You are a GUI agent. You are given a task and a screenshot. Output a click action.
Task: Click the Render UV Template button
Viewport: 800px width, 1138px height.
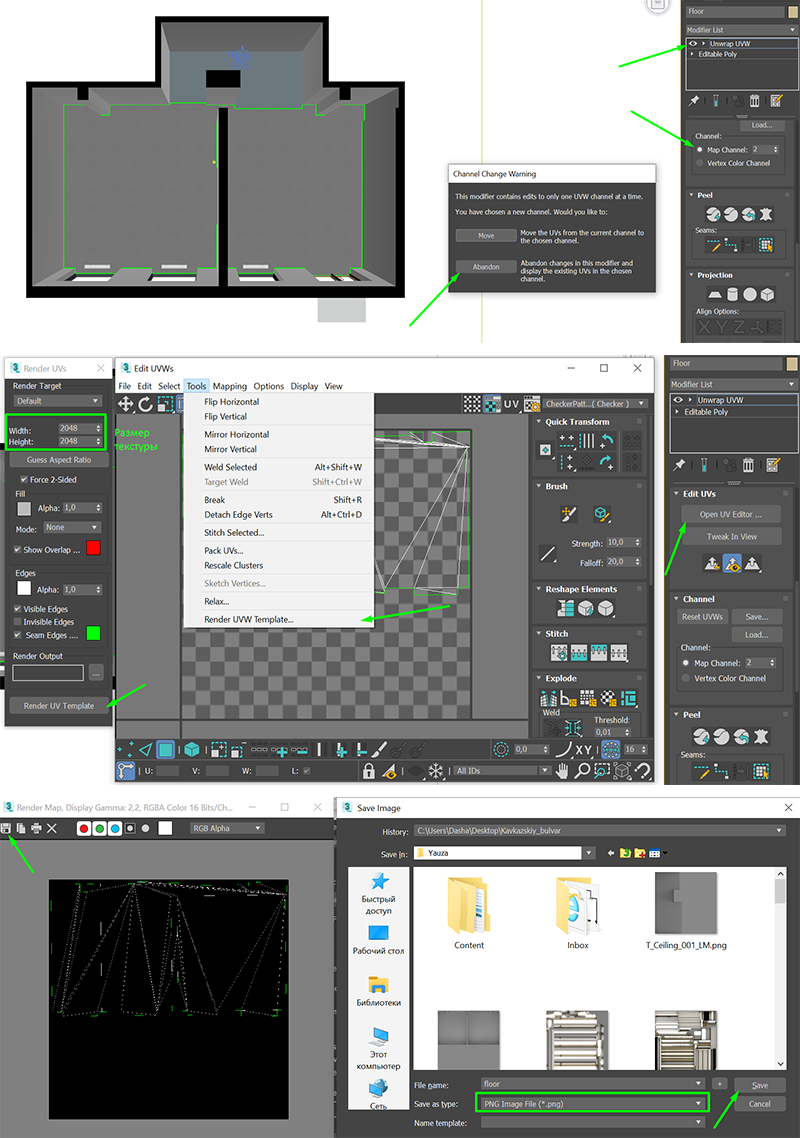(59, 705)
